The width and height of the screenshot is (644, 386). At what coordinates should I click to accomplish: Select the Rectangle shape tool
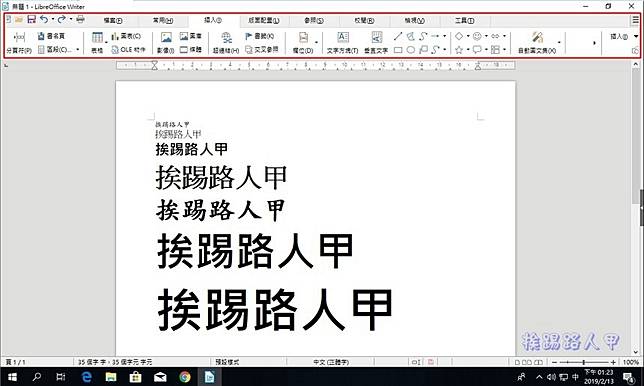click(x=398, y=50)
